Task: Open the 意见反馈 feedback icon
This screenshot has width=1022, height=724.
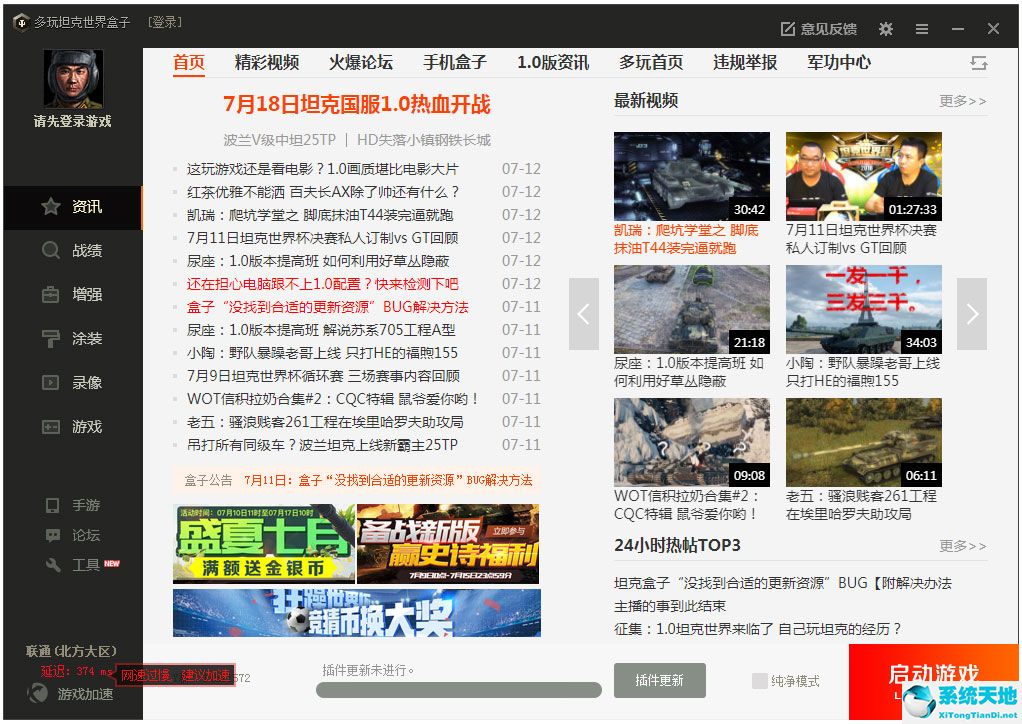Action: [x=787, y=29]
